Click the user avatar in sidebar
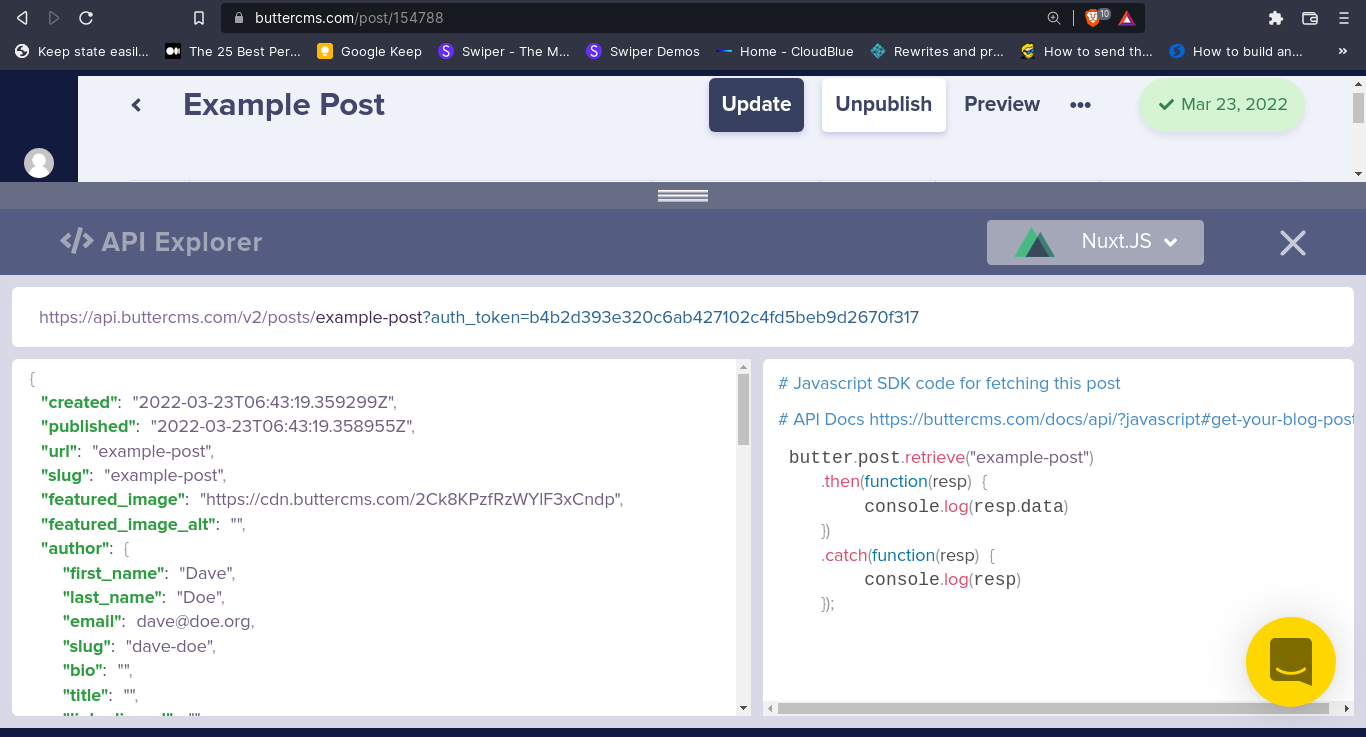This screenshot has width=1366, height=737. pyautogui.click(x=39, y=163)
